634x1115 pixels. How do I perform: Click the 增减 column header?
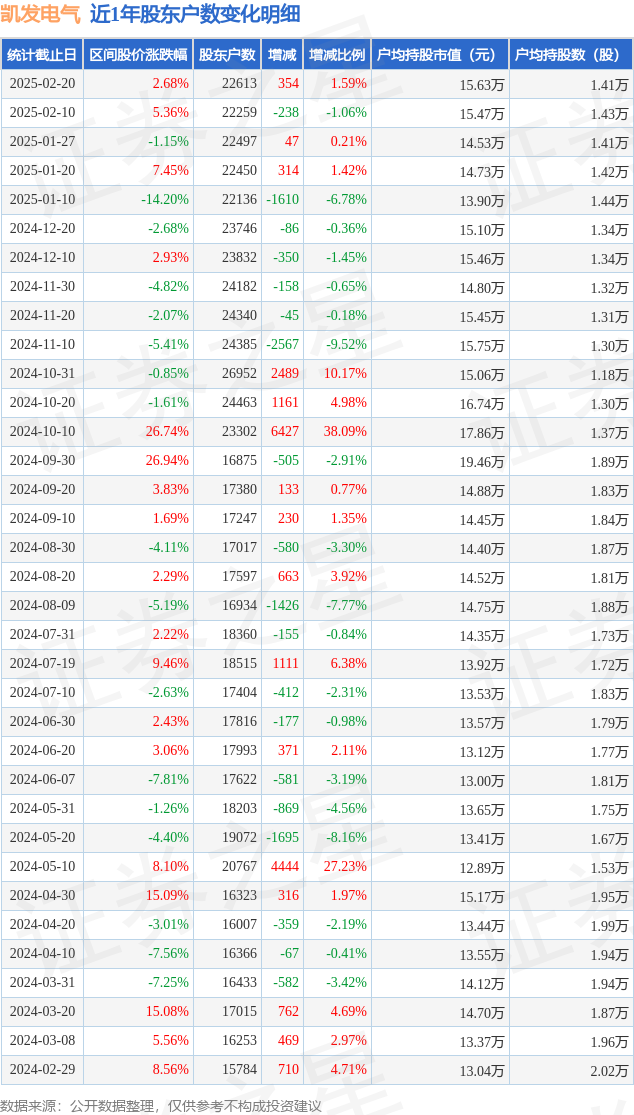(282, 54)
